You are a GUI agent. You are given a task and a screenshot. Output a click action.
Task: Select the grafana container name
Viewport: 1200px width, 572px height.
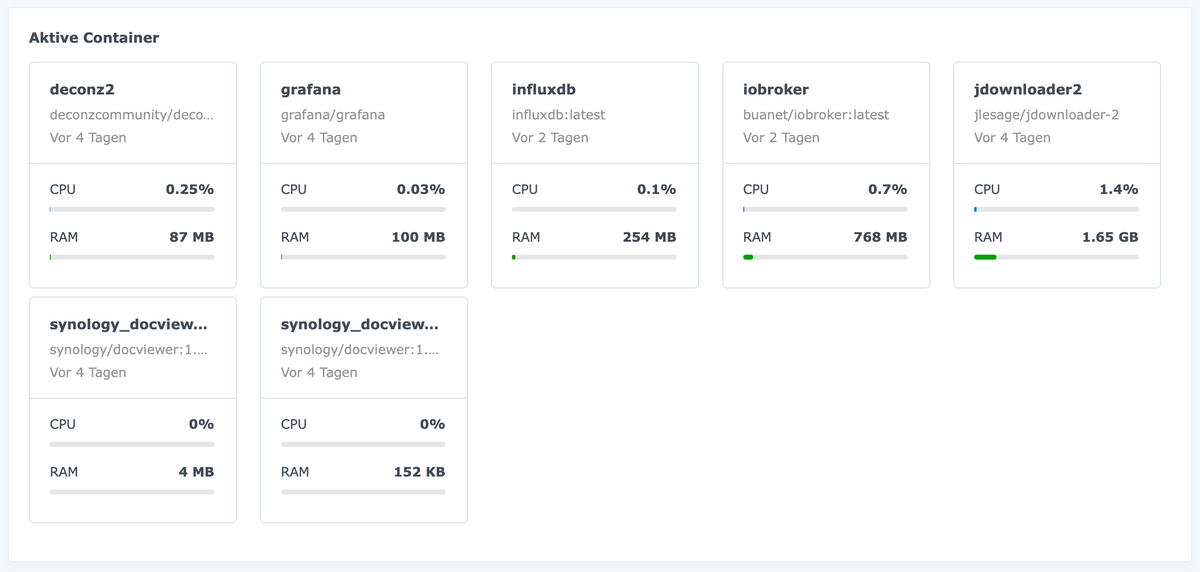311,90
